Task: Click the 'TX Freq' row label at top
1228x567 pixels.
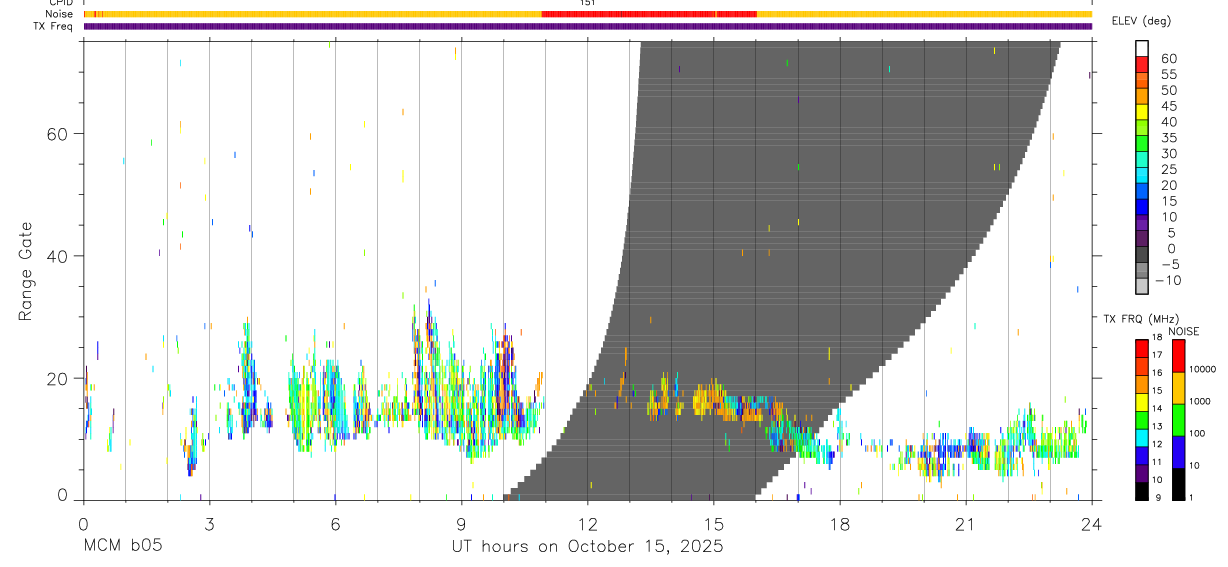Action: coord(55,26)
